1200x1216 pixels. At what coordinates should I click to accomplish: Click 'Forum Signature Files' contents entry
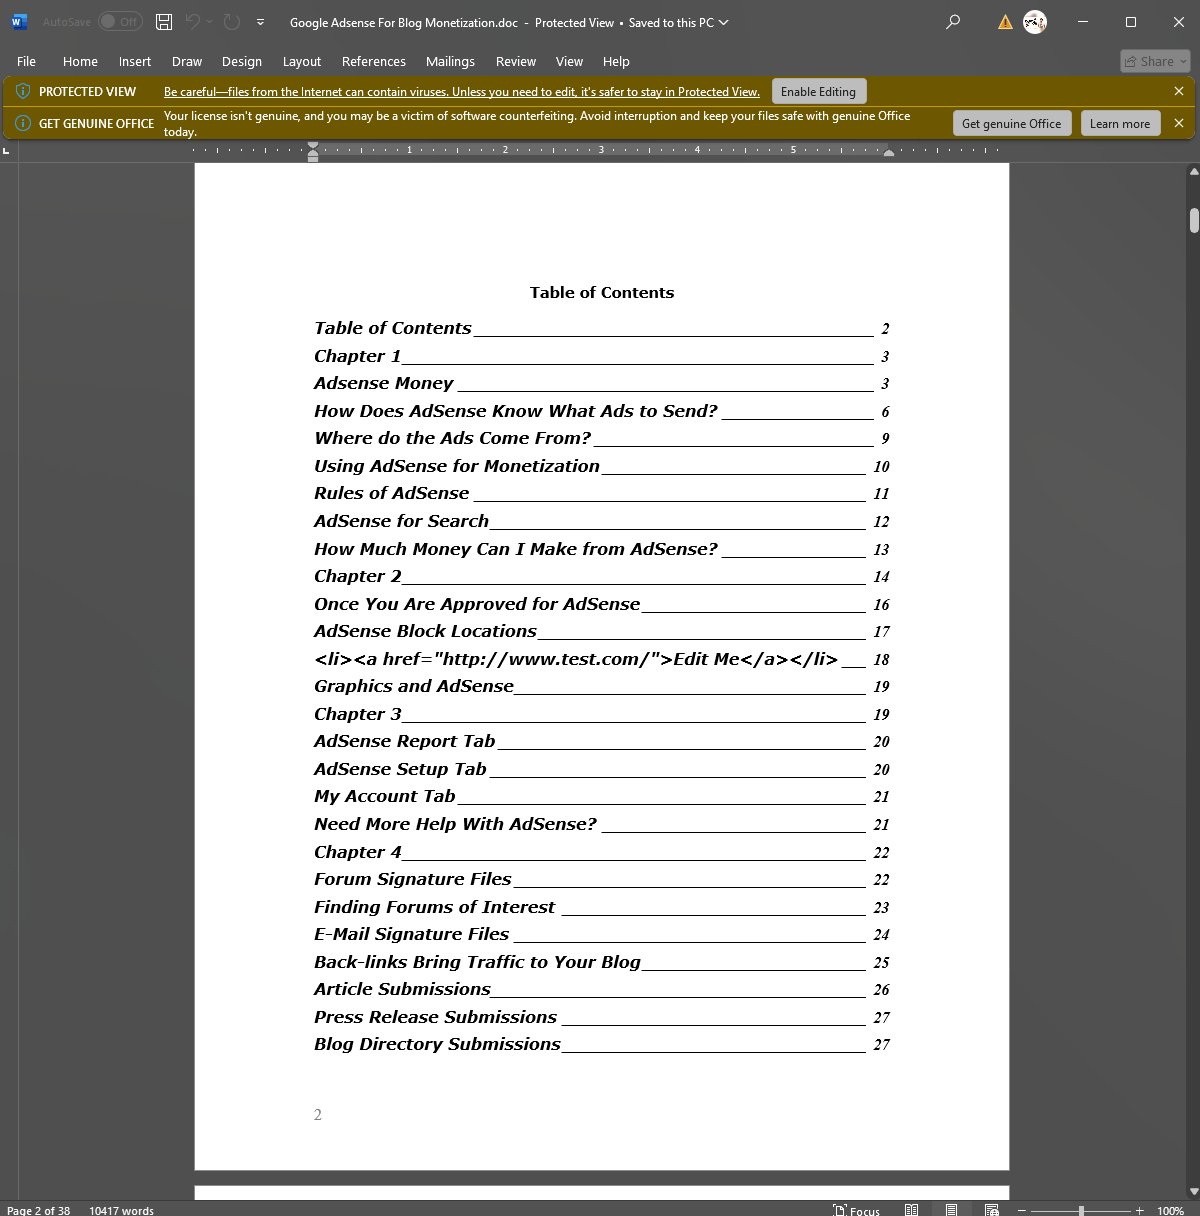click(602, 879)
